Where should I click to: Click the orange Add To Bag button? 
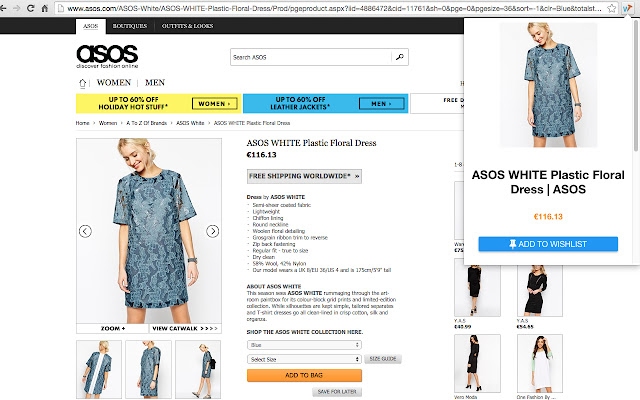(304, 375)
